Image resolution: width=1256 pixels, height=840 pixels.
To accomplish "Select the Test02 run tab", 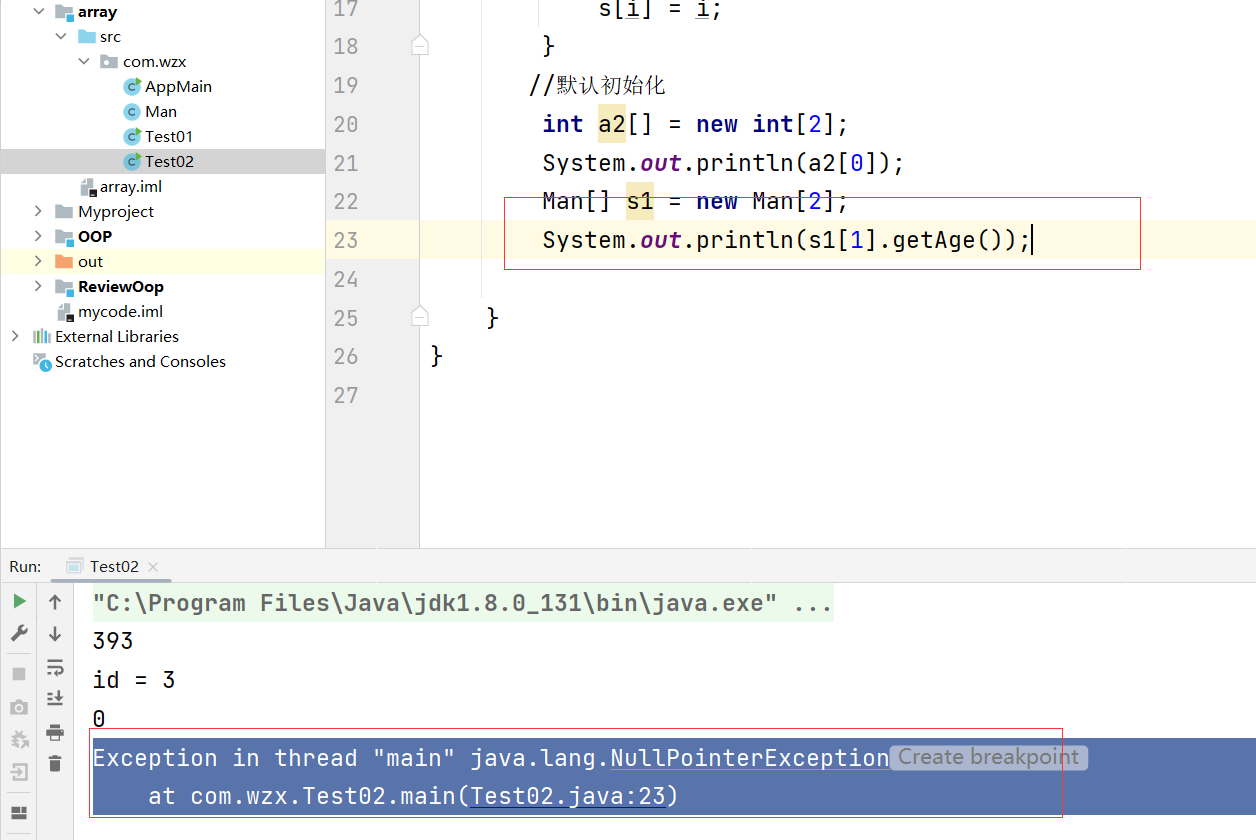I will point(114,566).
